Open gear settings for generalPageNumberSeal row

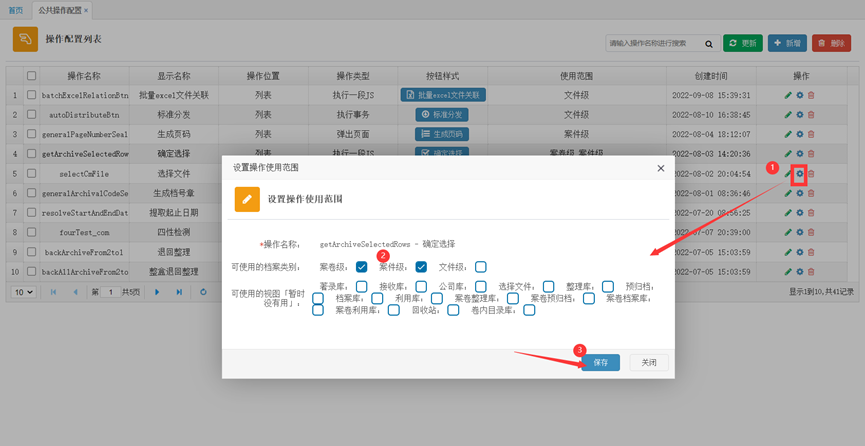coord(799,134)
